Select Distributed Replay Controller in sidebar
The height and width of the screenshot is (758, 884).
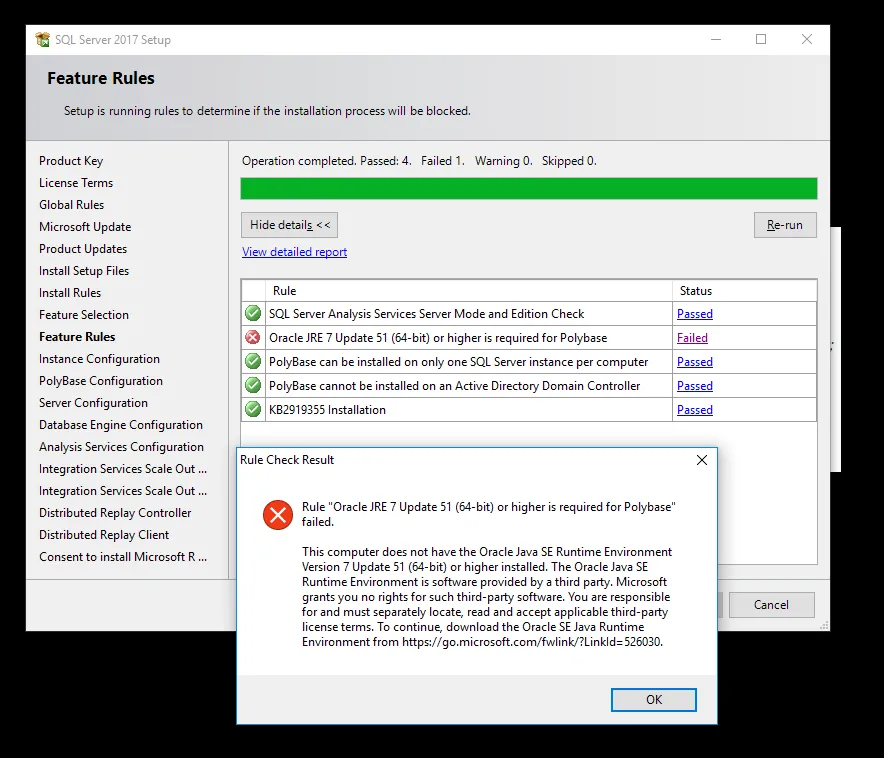pyautogui.click(x=115, y=512)
